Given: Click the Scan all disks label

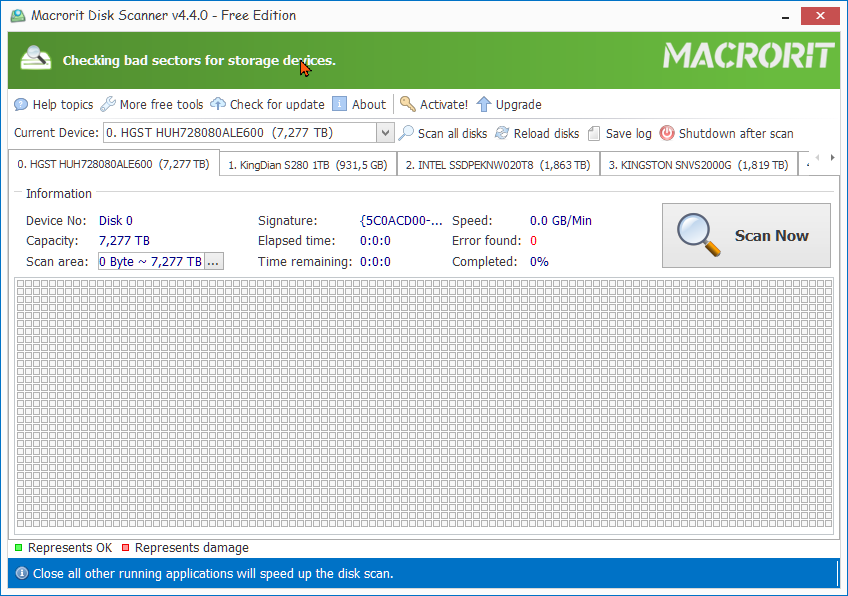Looking at the screenshot, I should [x=452, y=134].
